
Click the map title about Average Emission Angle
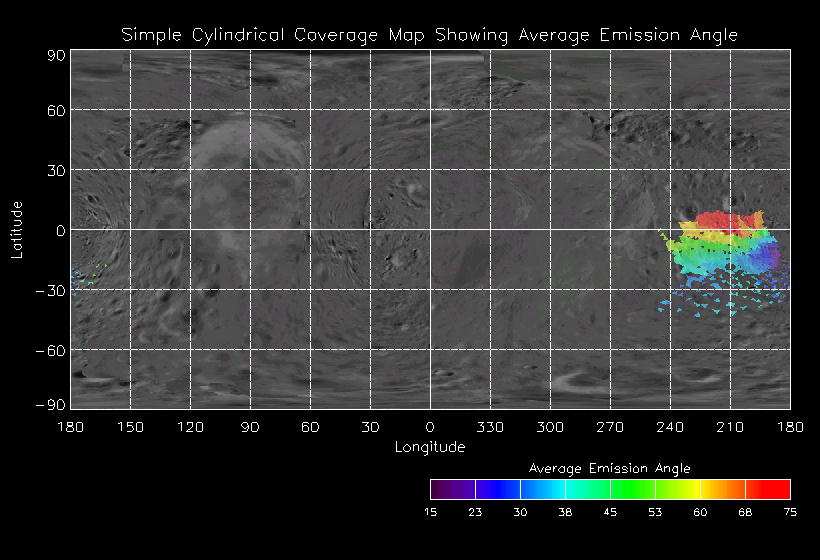[x=430, y=35]
